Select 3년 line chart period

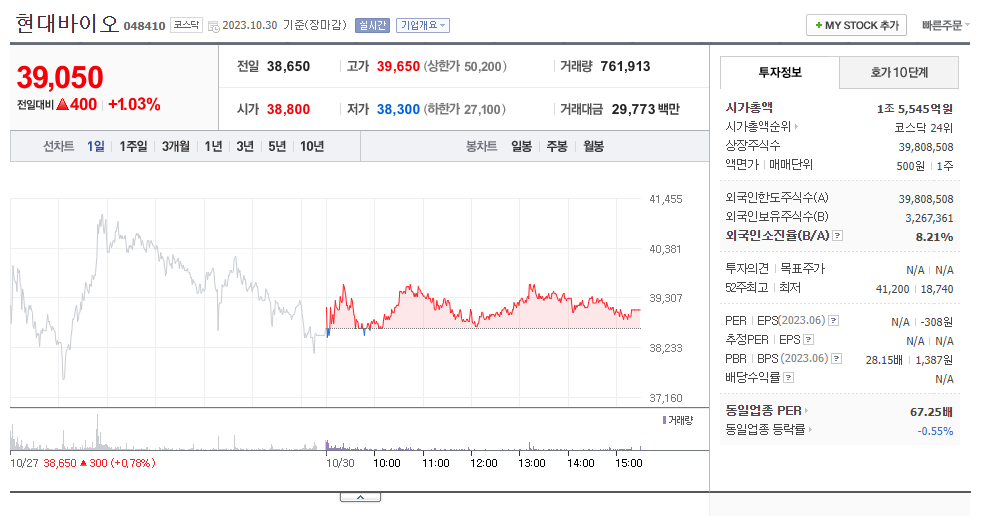[x=245, y=146]
